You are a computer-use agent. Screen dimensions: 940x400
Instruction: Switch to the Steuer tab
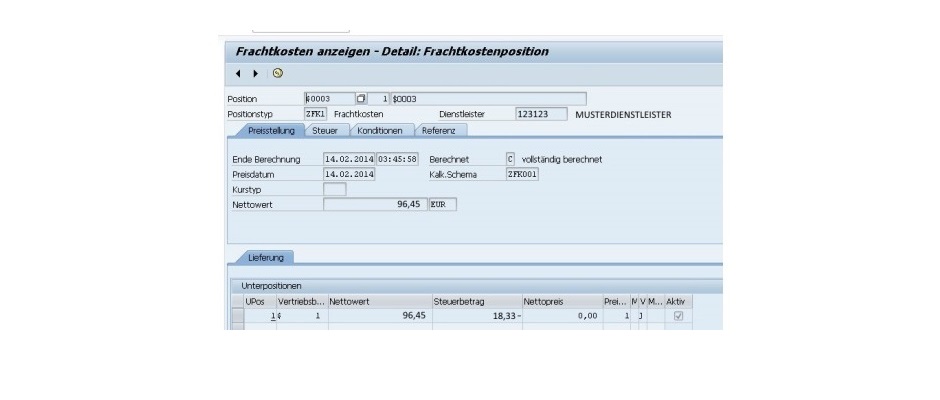324,130
